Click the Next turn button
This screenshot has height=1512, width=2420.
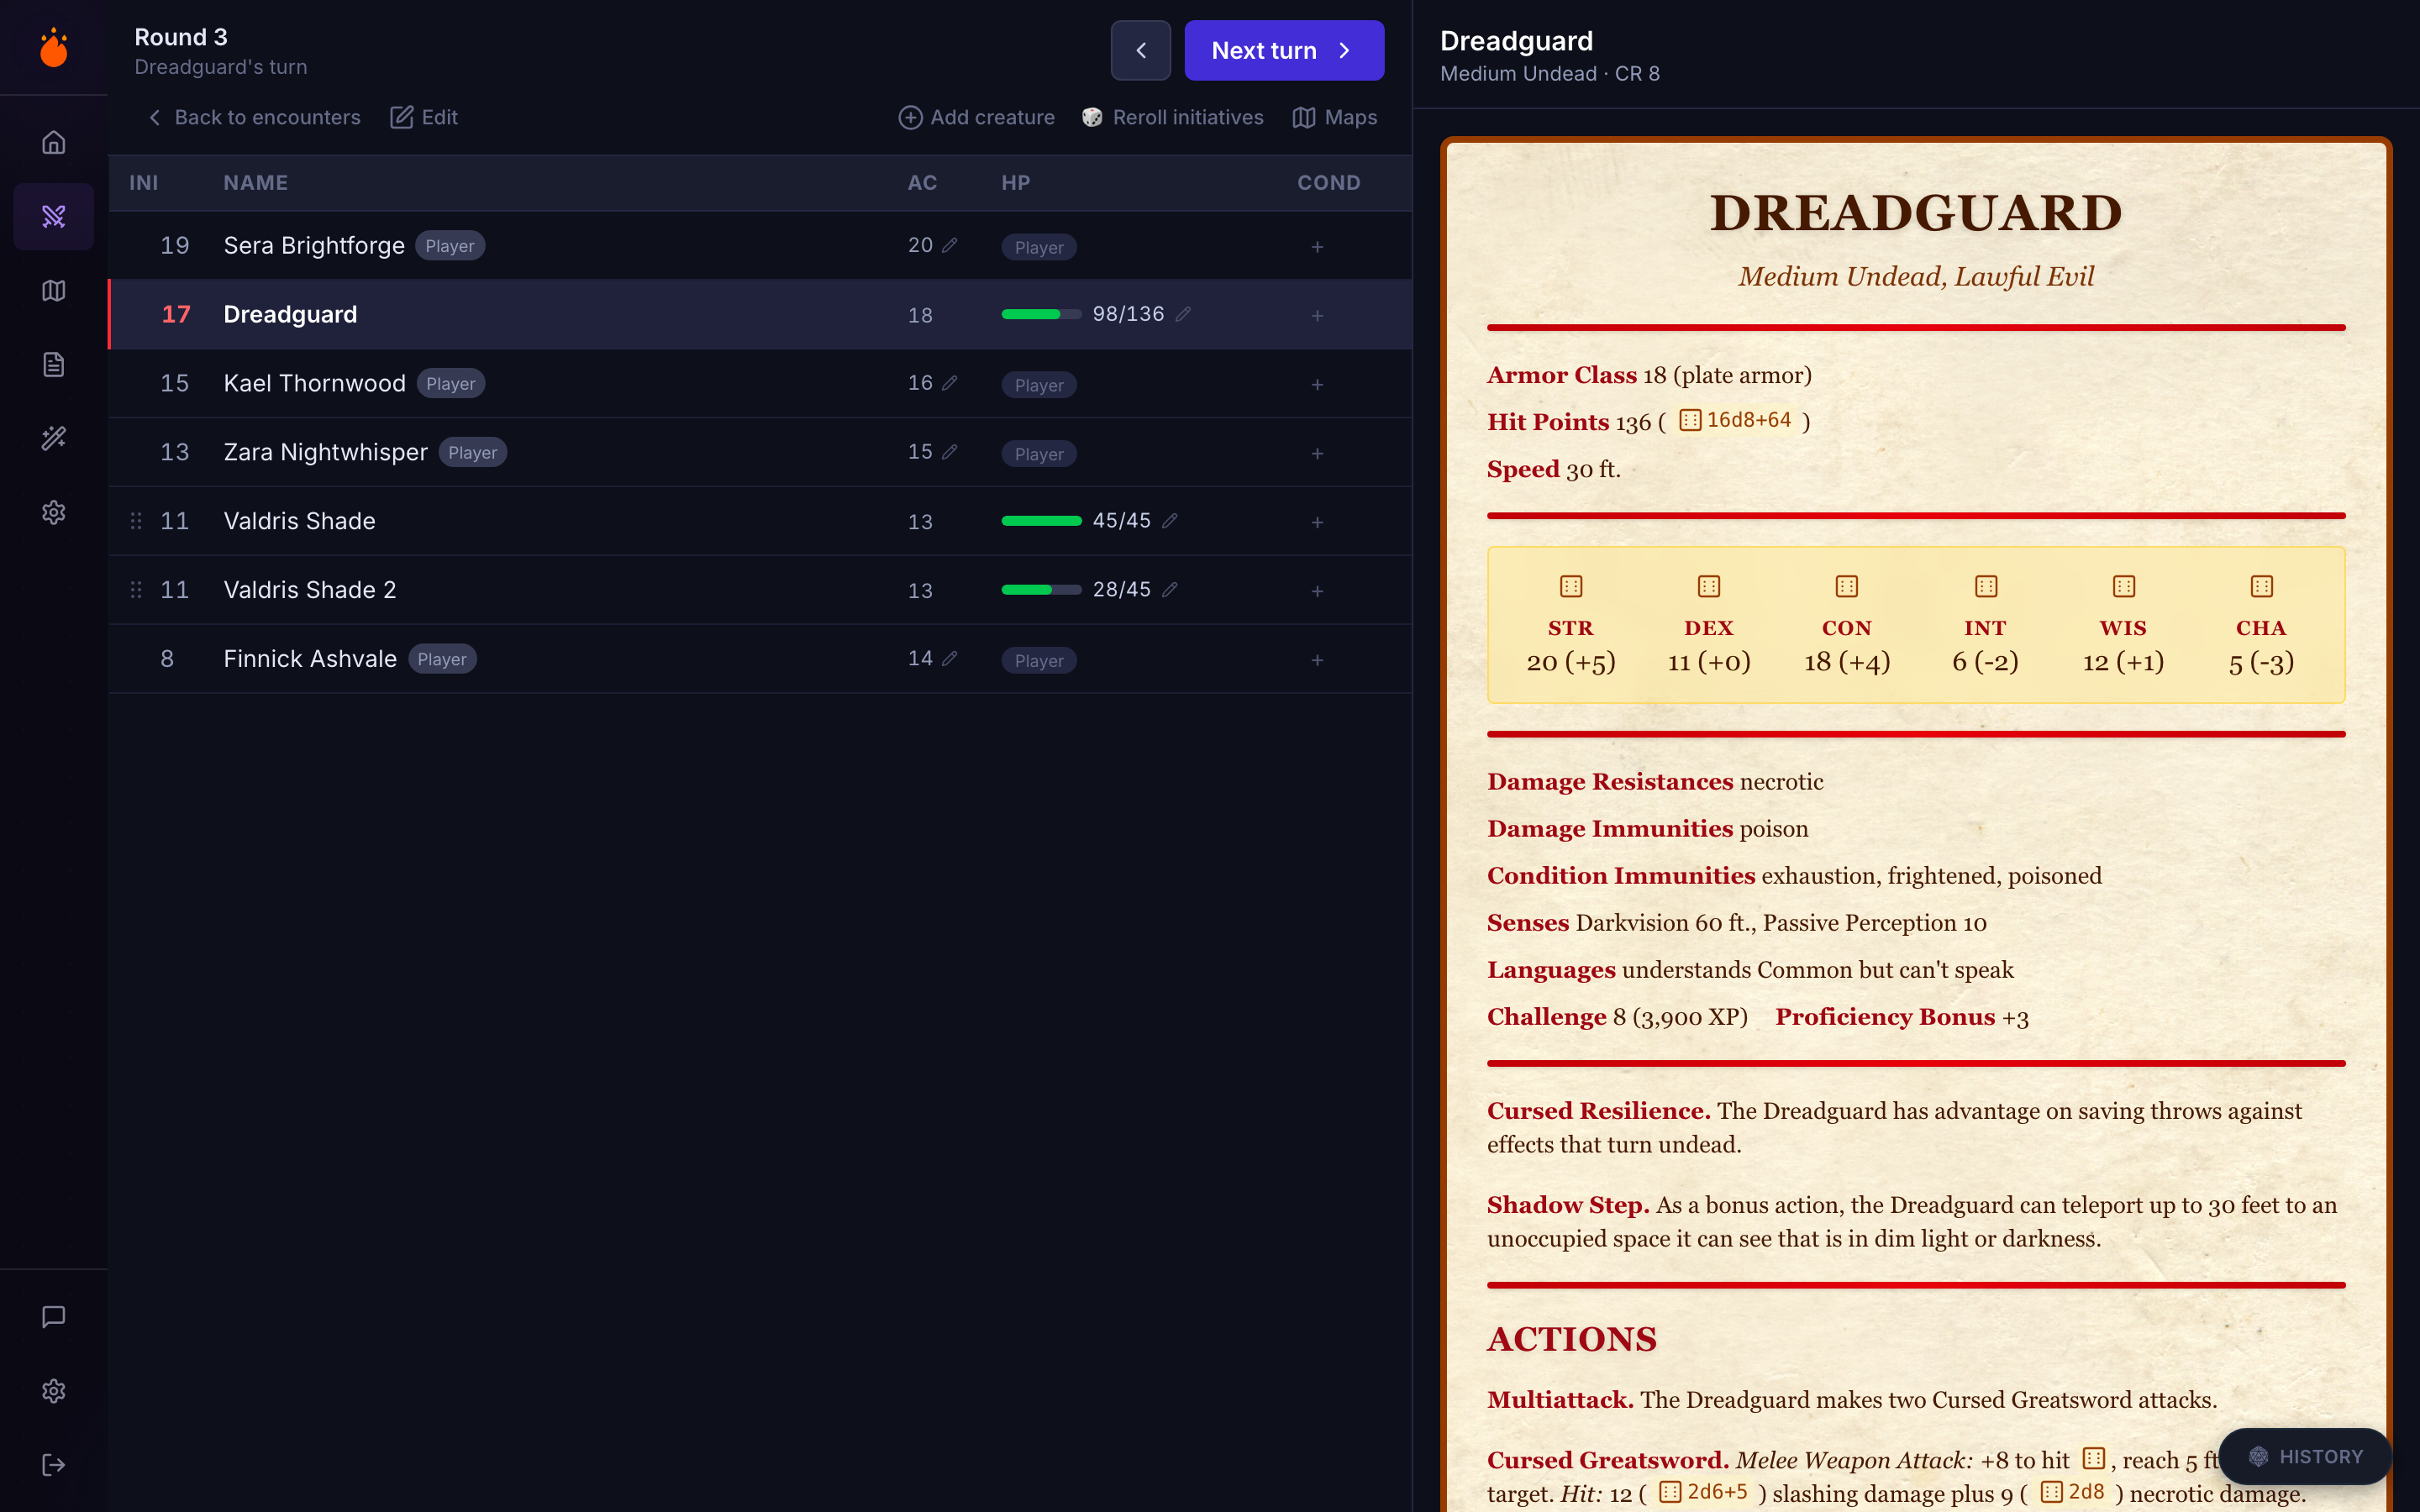1283,50
